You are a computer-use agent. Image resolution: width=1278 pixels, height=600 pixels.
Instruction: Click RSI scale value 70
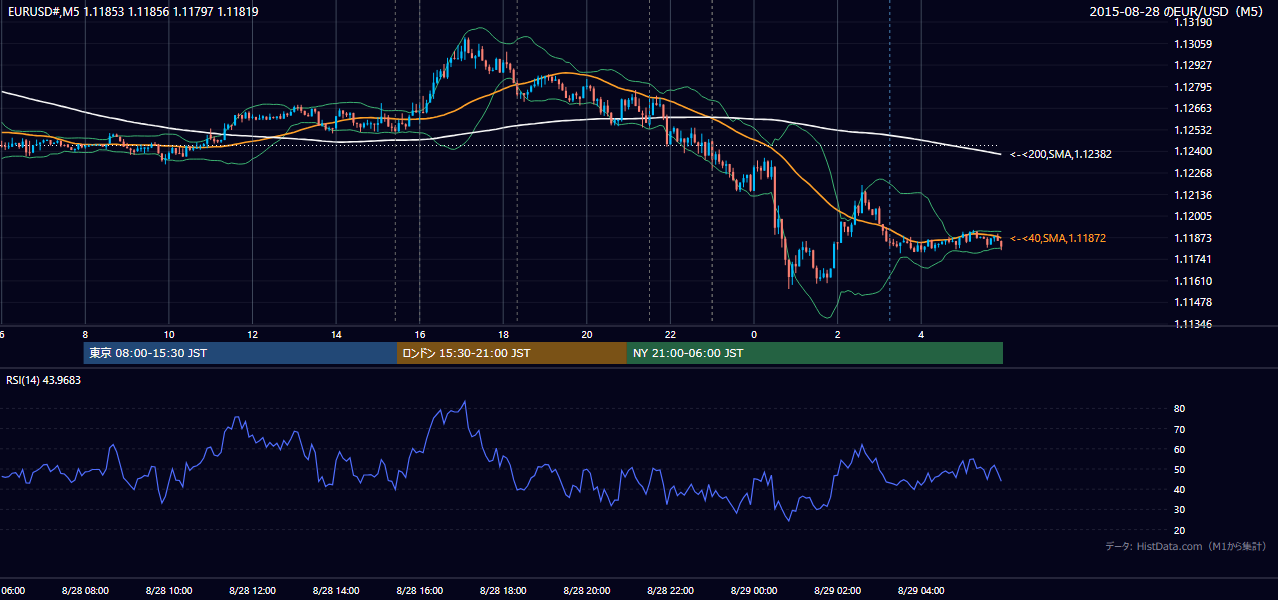tap(1180, 429)
